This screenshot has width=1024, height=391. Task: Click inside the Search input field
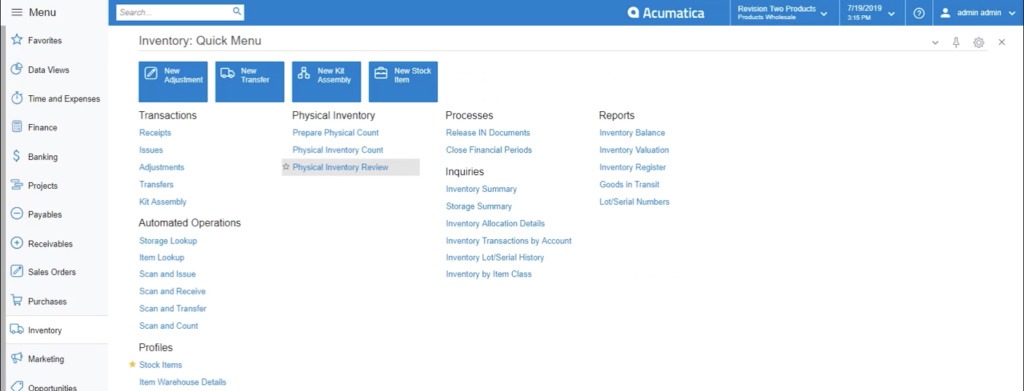(174, 12)
